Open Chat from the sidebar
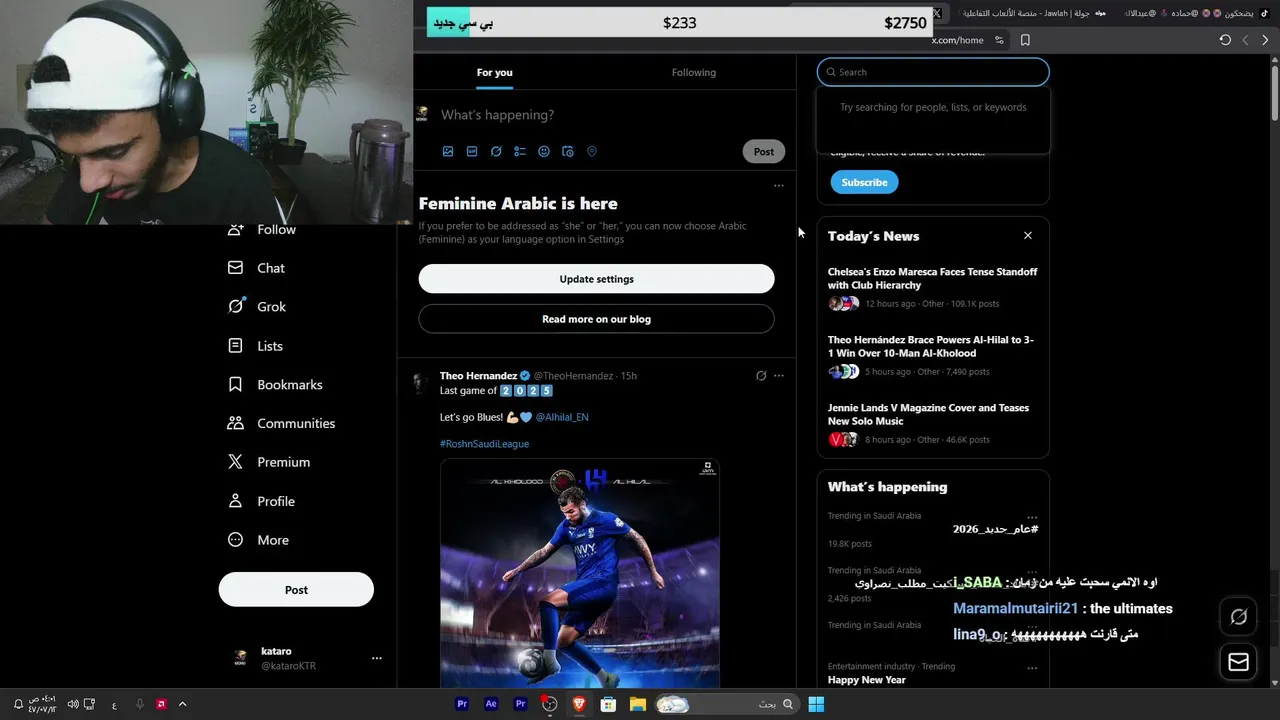The width and height of the screenshot is (1280, 720). 257,268
